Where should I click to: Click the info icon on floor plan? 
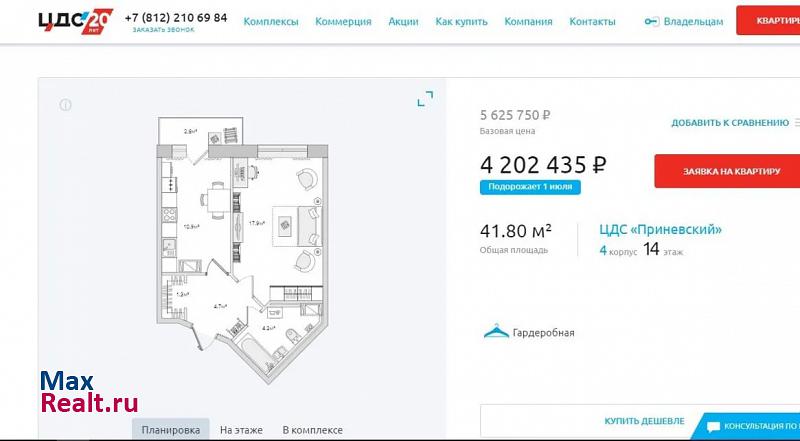[x=66, y=105]
